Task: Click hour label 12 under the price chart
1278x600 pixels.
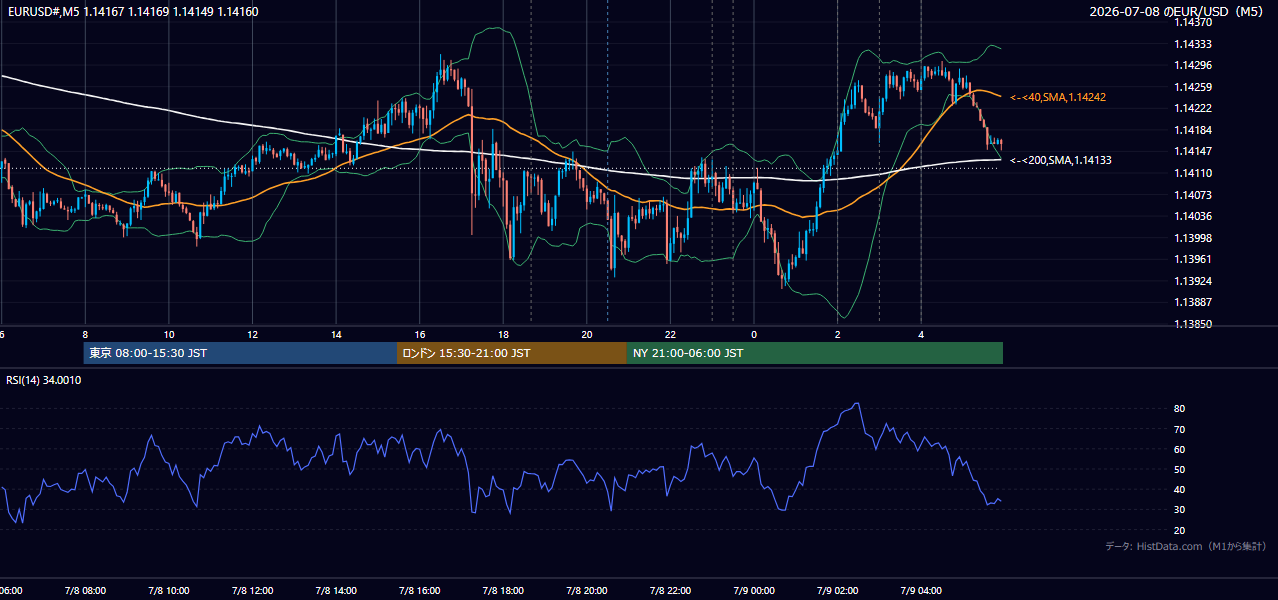Action: coord(253,334)
